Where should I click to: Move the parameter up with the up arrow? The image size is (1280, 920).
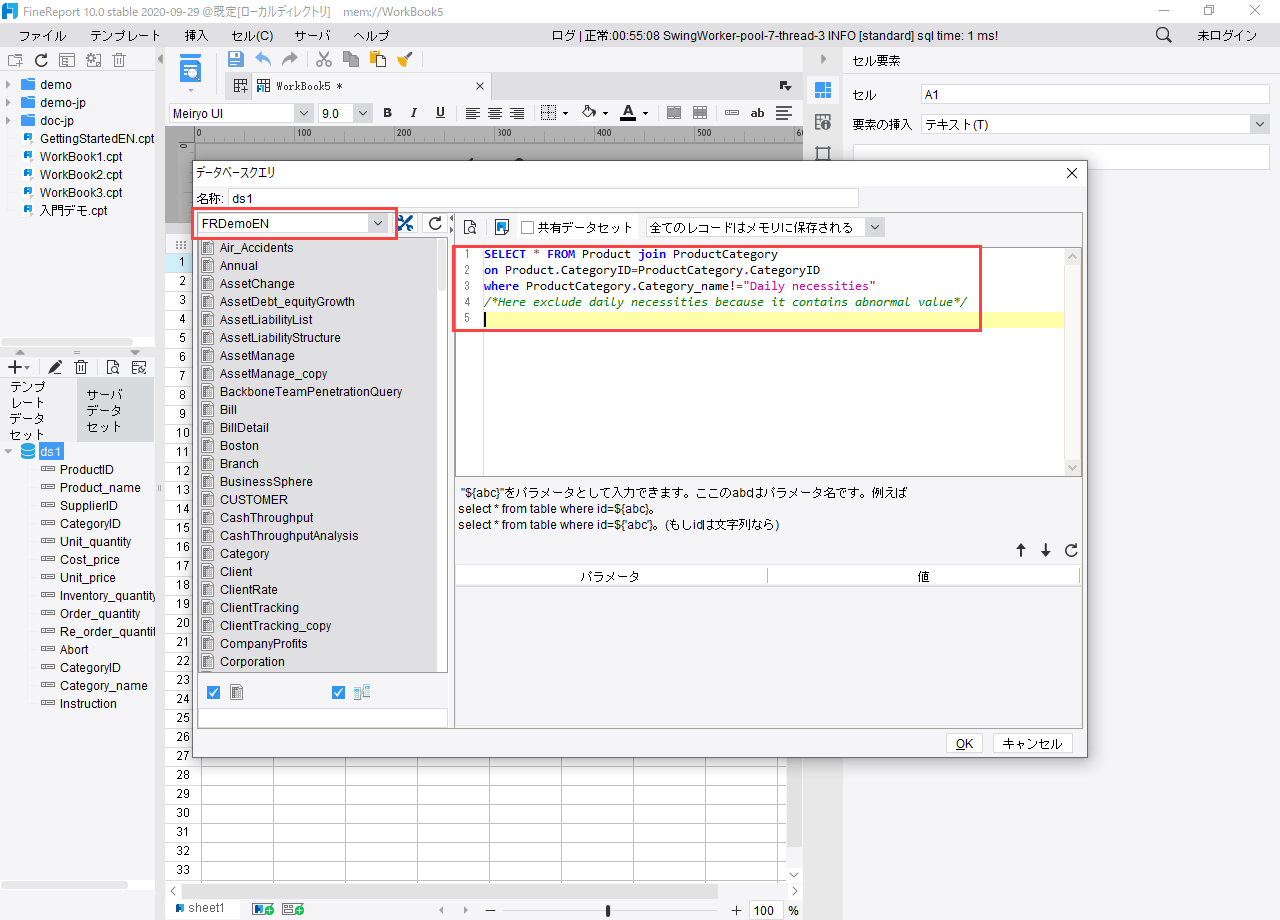(x=1021, y=550)
